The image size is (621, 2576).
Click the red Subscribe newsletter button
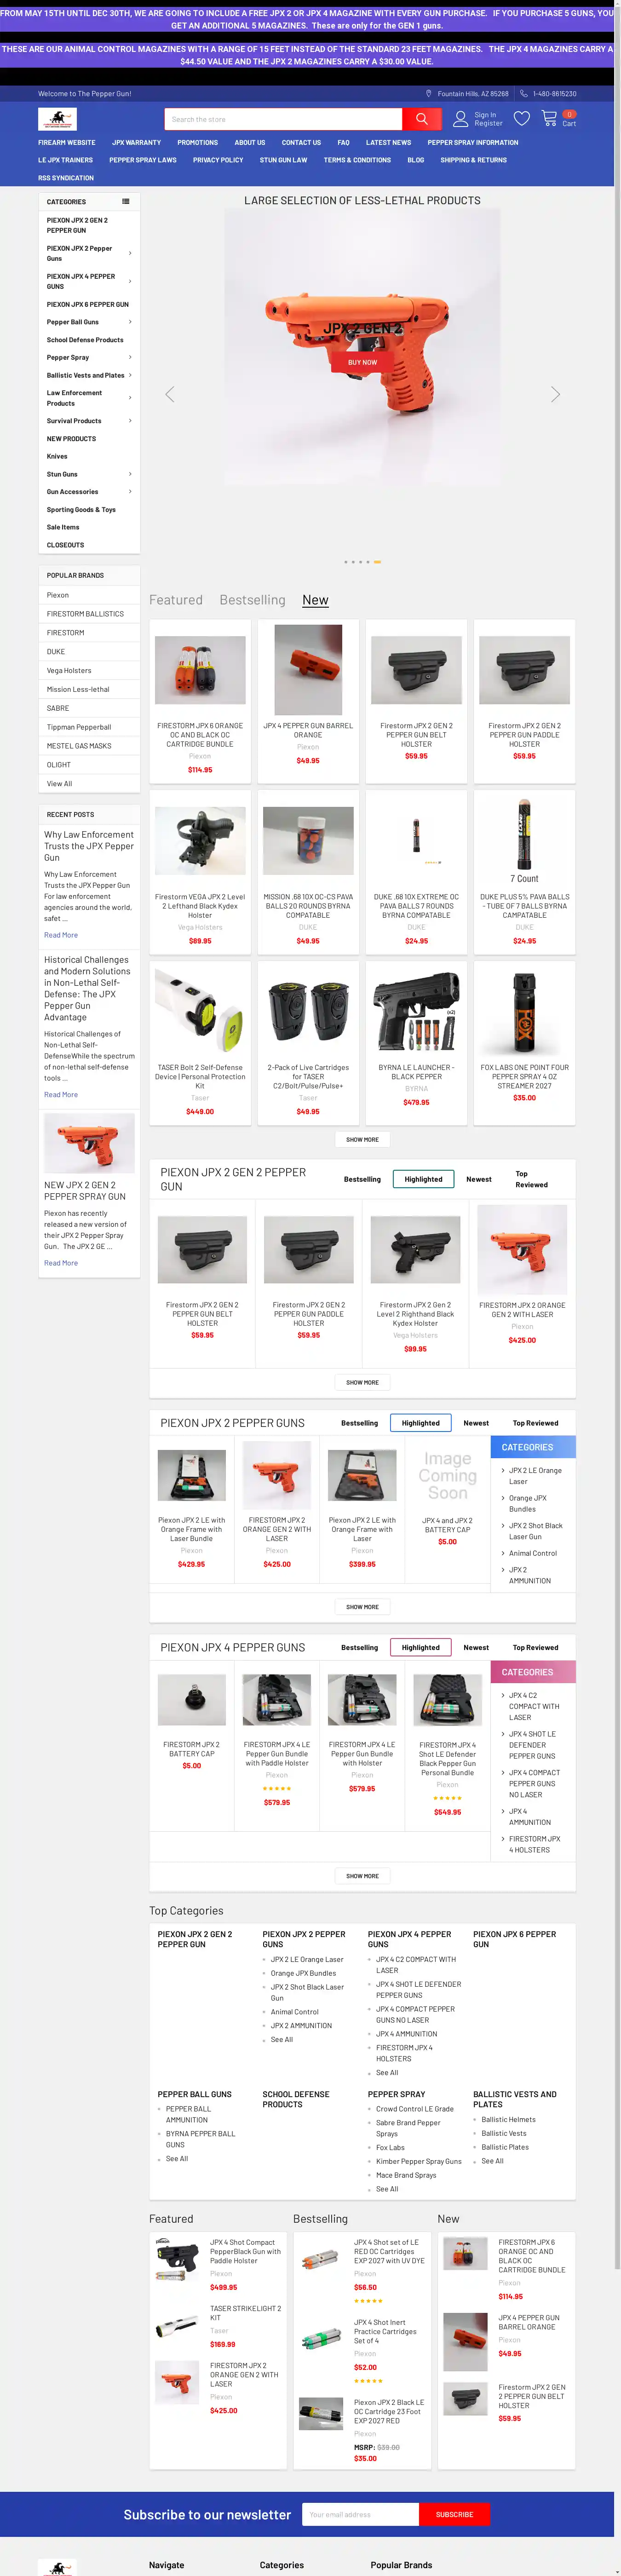(454, 2514)
